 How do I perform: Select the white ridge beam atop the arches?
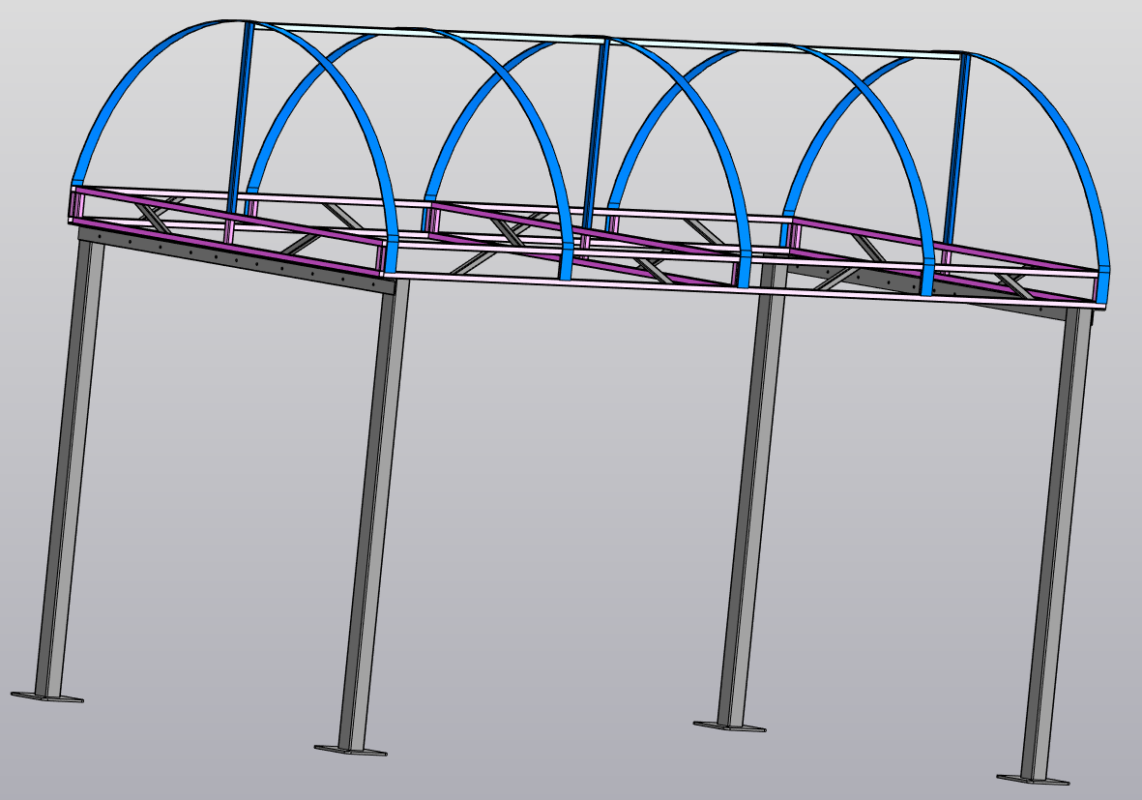tap(605, 41)
